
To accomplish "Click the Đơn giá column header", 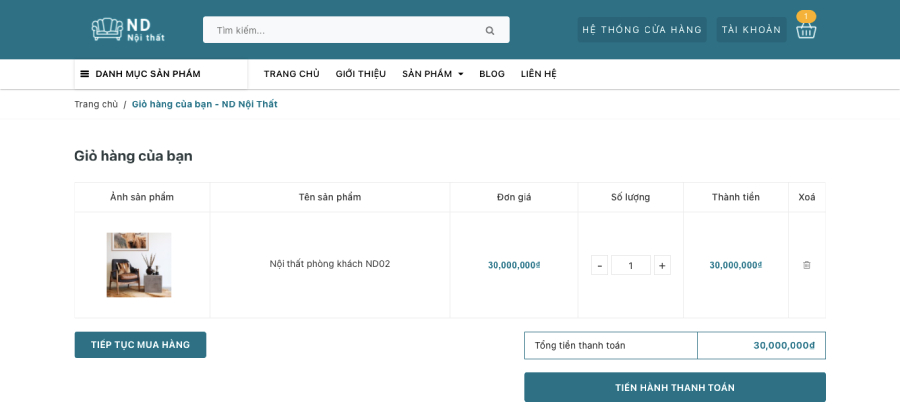I will 514,197.
